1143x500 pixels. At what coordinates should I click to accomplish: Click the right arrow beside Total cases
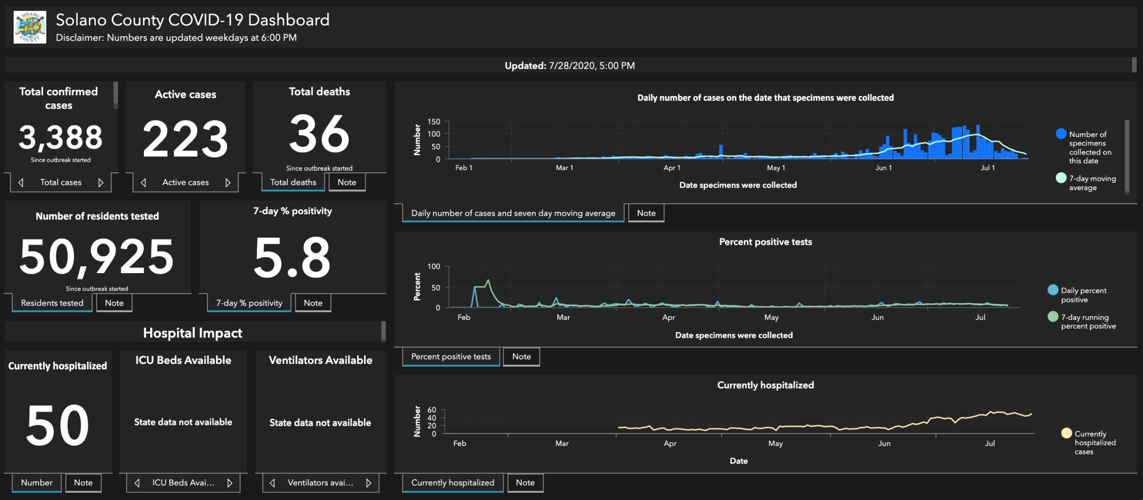pyautogui.click(x=100, y=183)
